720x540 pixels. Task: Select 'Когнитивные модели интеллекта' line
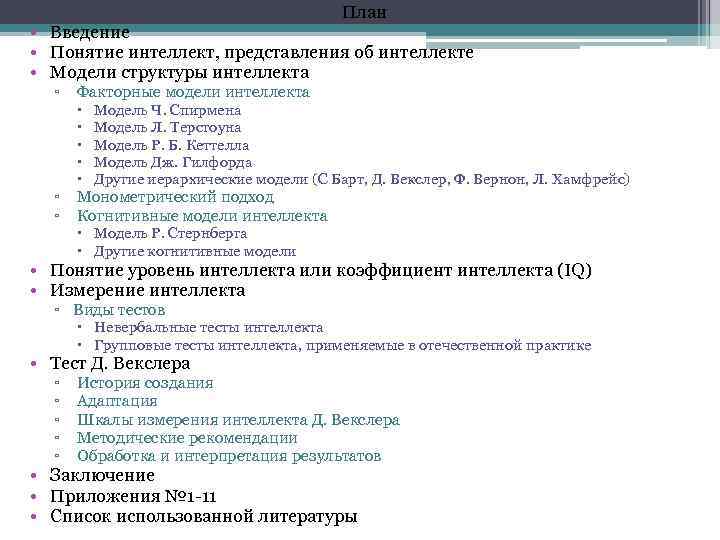point(202,216)
